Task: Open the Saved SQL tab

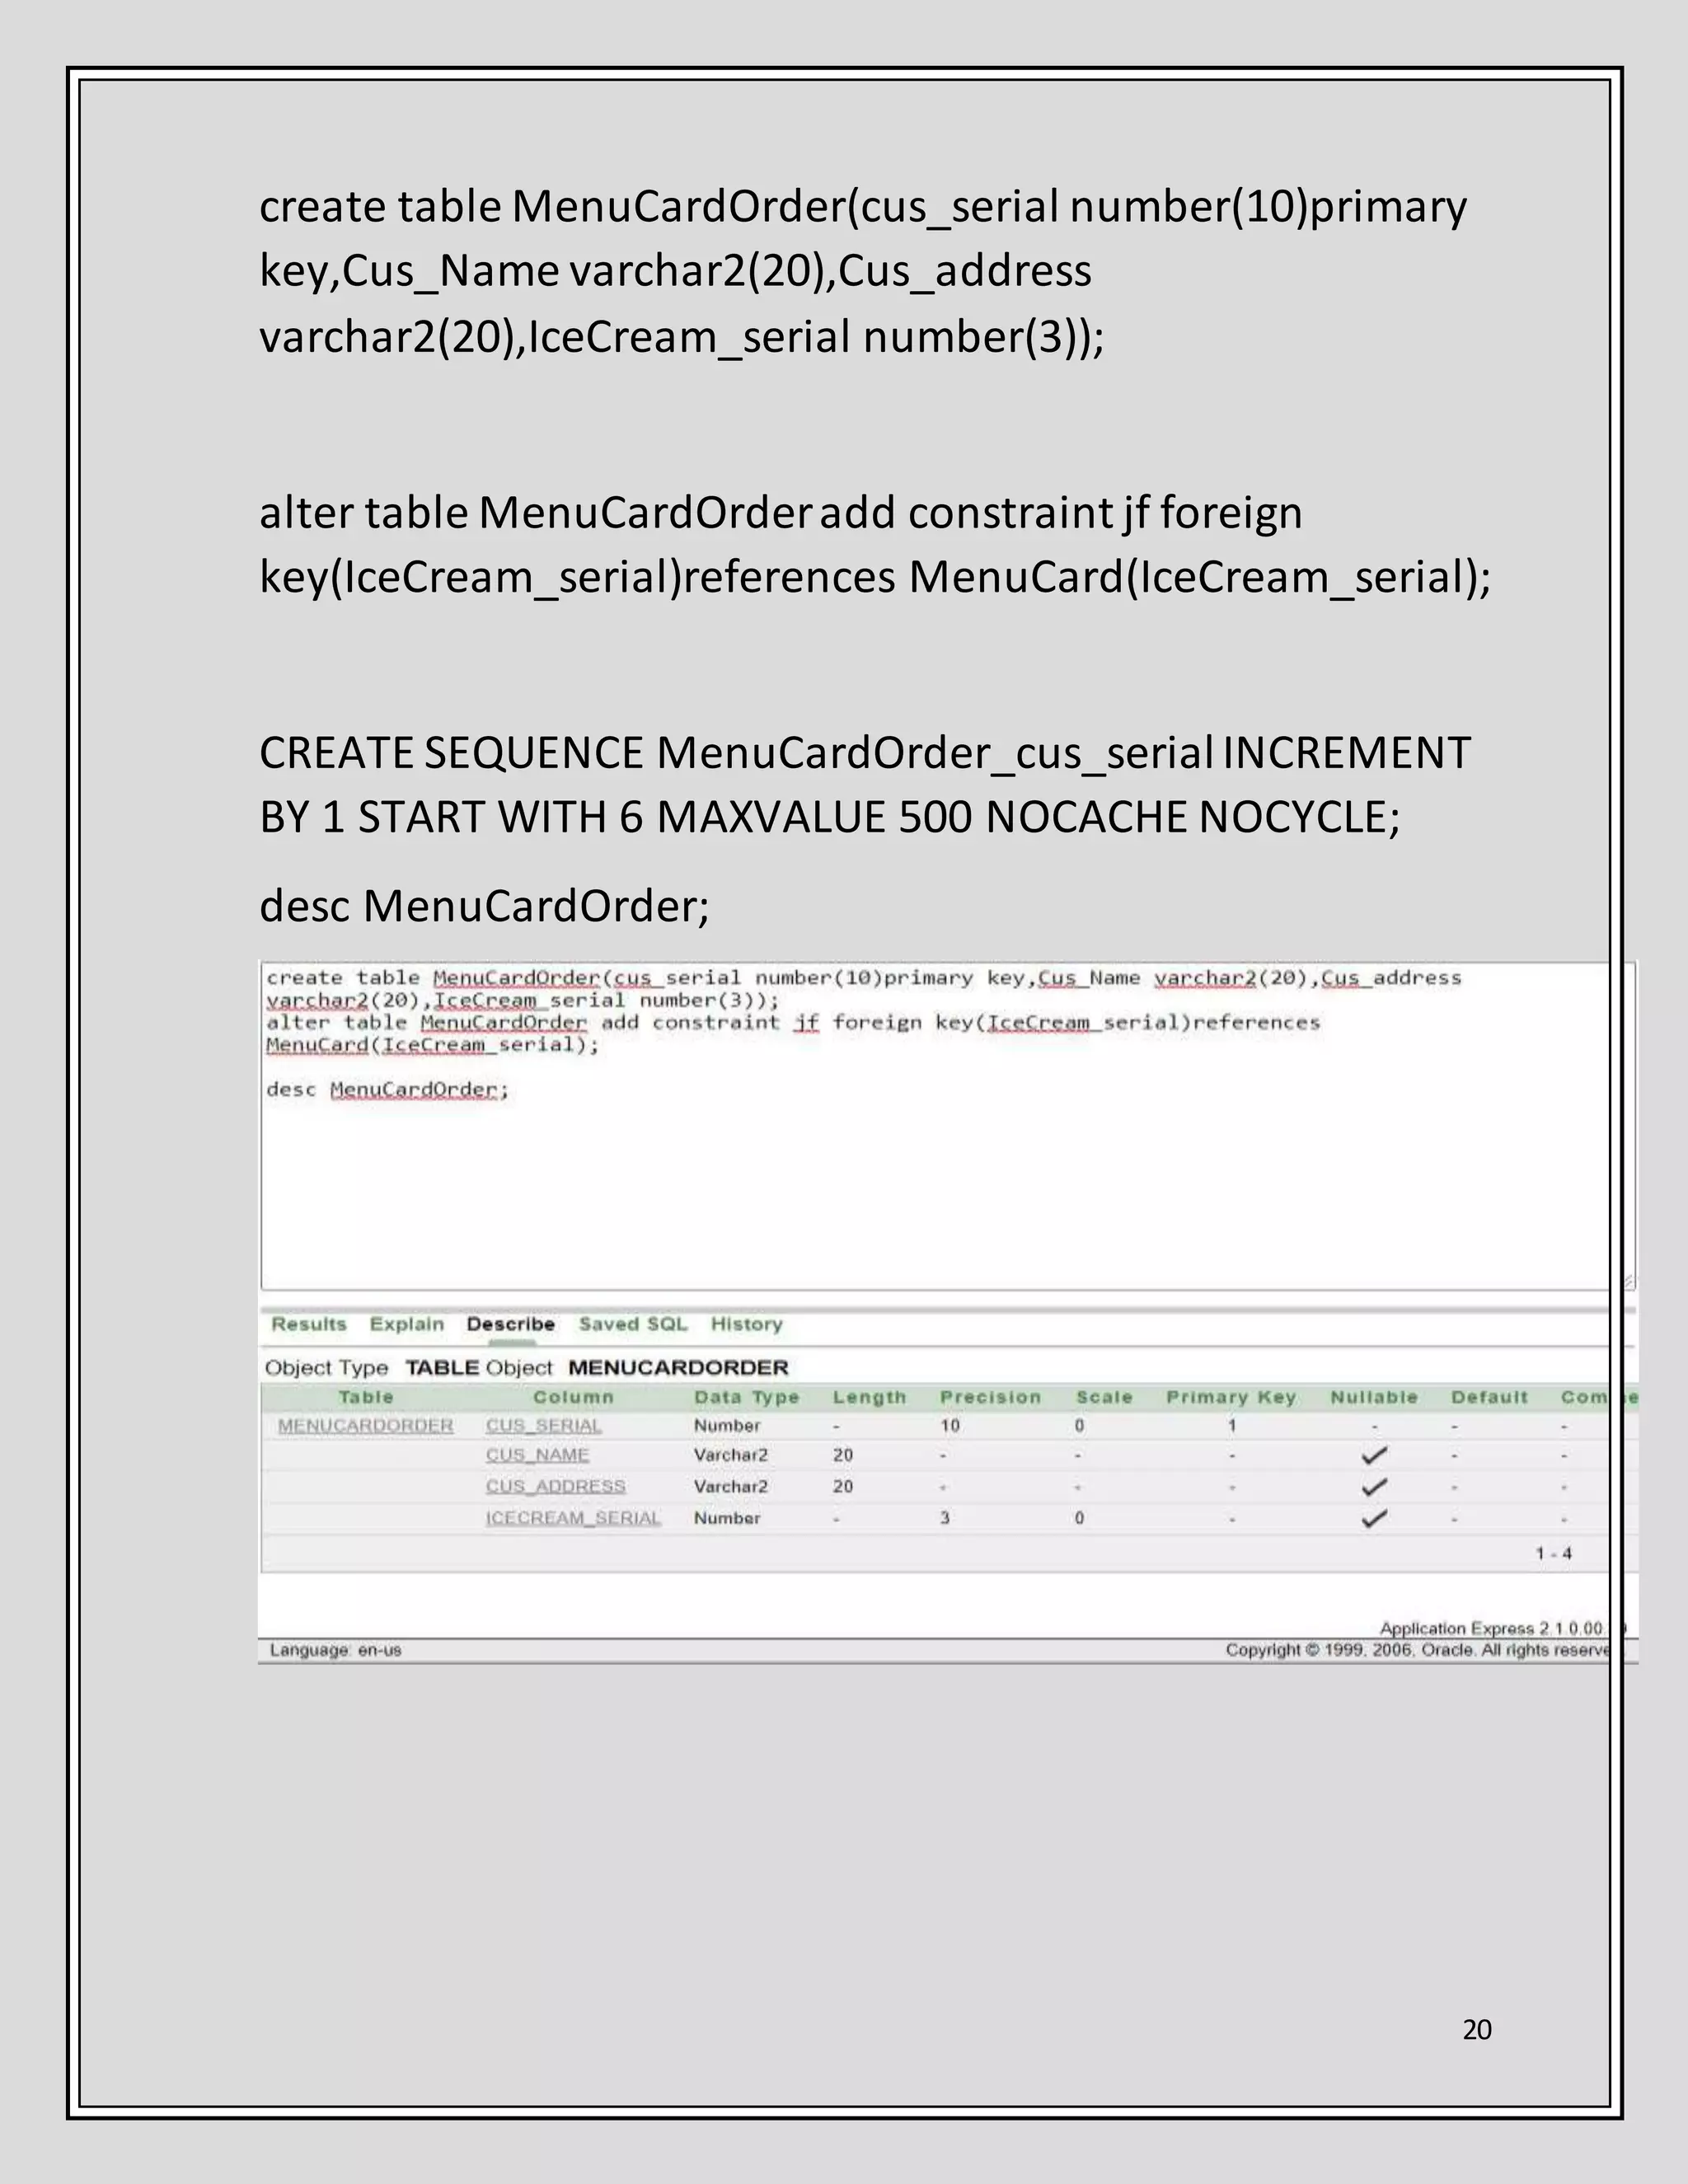Action: click(633, 1324)
